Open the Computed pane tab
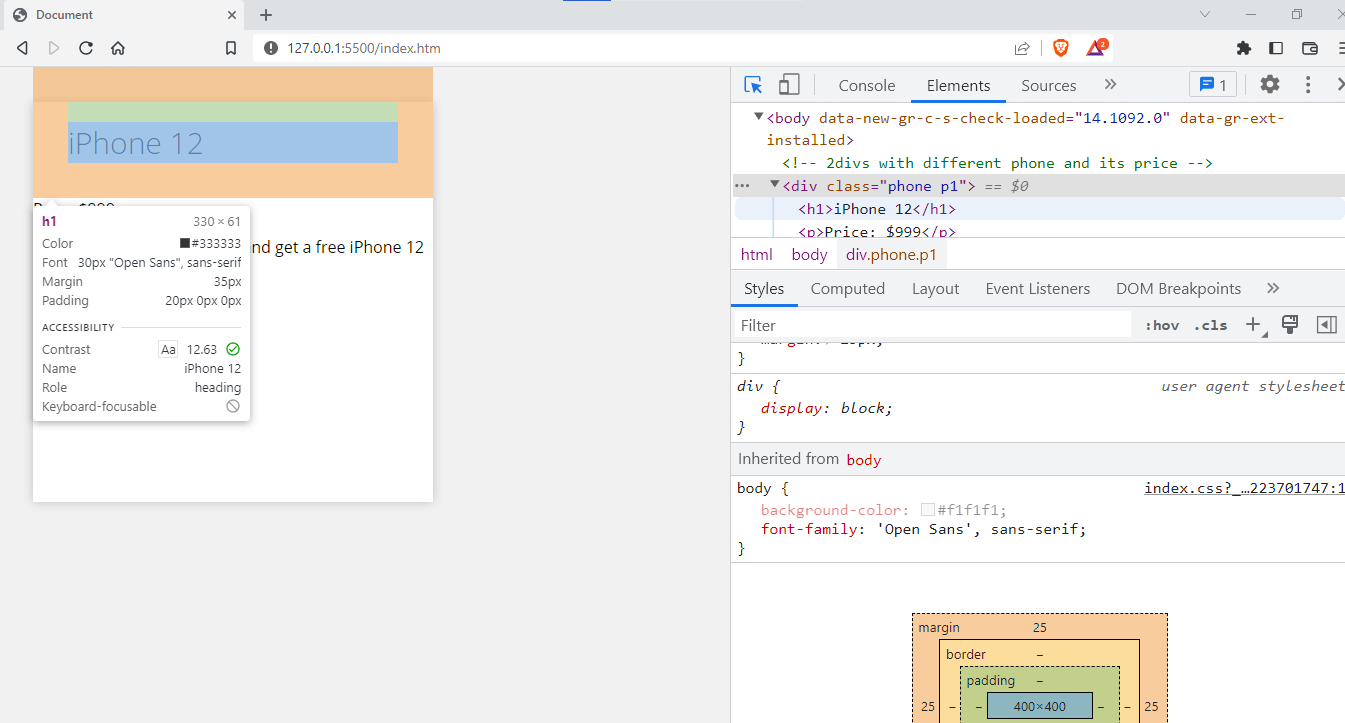Viewport: 1345px width, 723px height. click(x=848, y=289)
